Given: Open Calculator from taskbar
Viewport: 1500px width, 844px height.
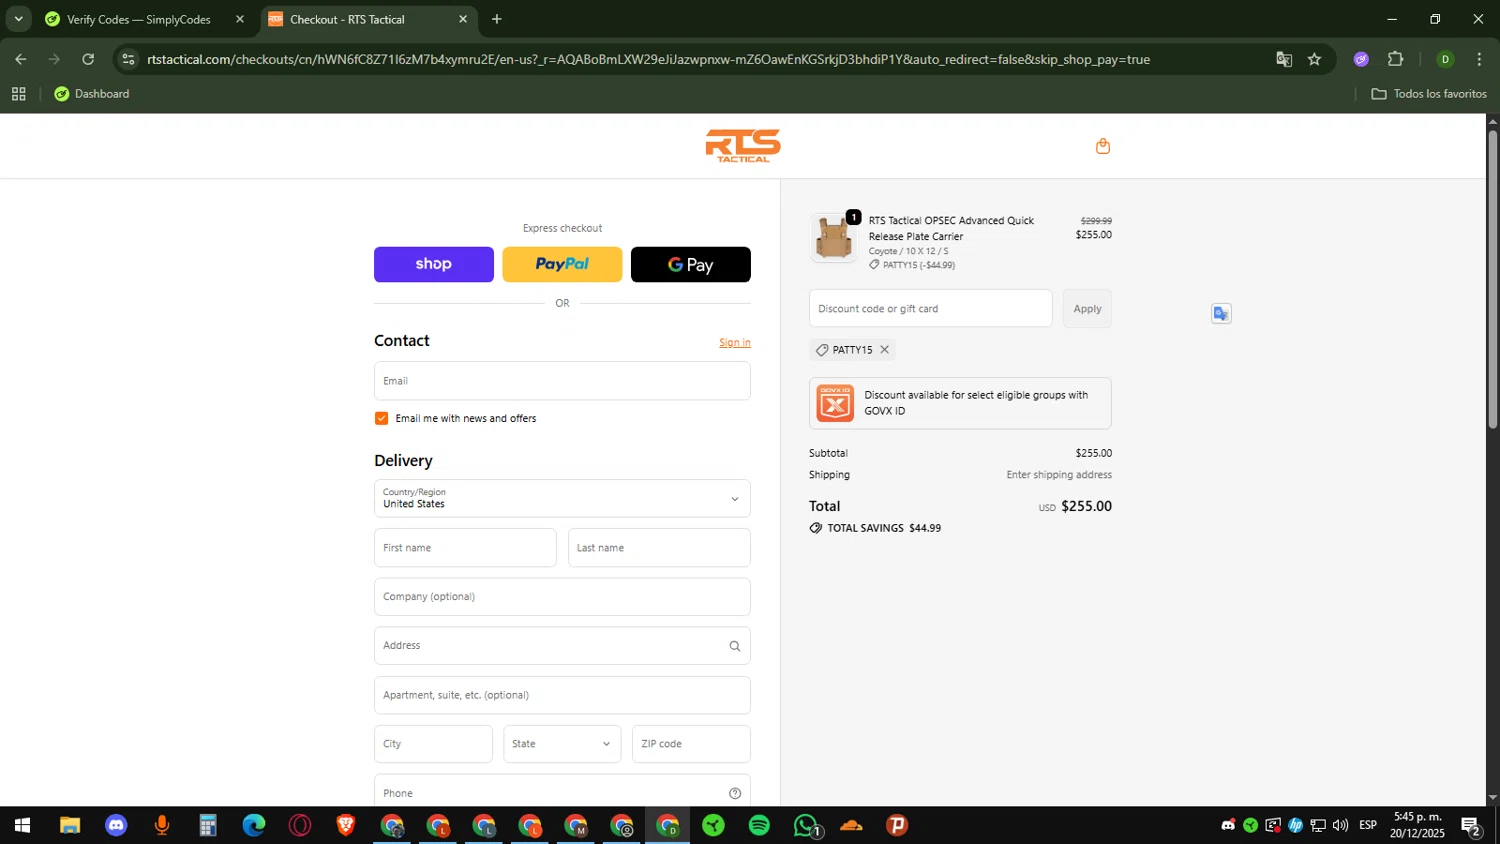Looking at the screenshot, I should 208,826.
